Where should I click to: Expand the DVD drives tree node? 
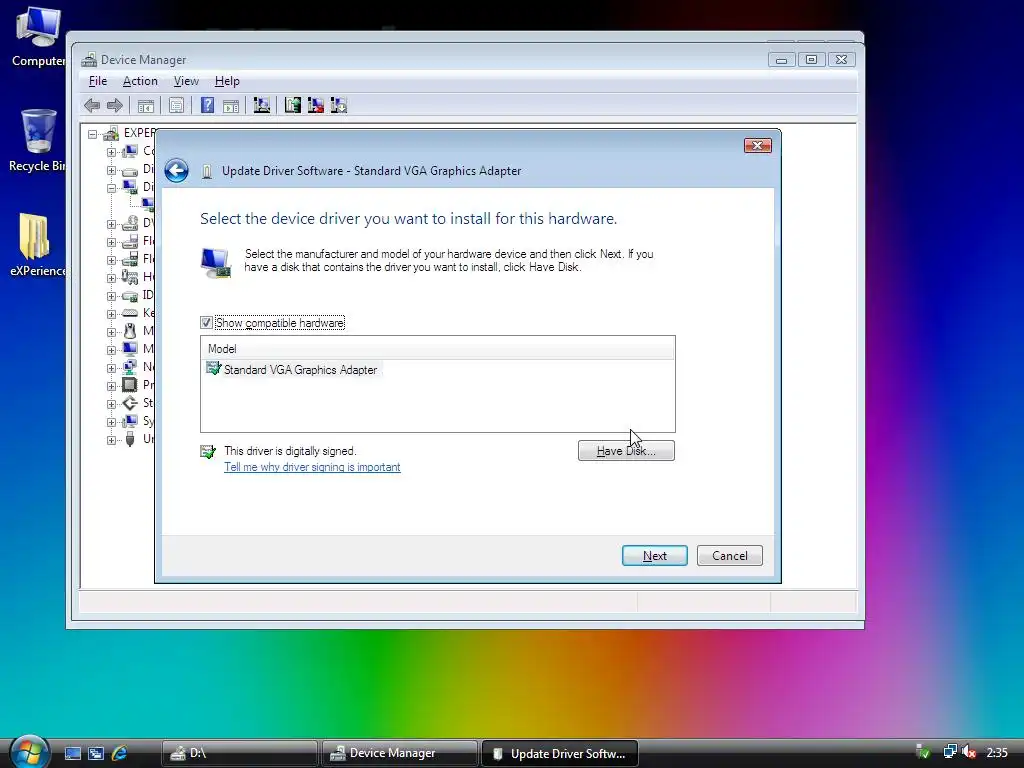(x=111, y=224)
